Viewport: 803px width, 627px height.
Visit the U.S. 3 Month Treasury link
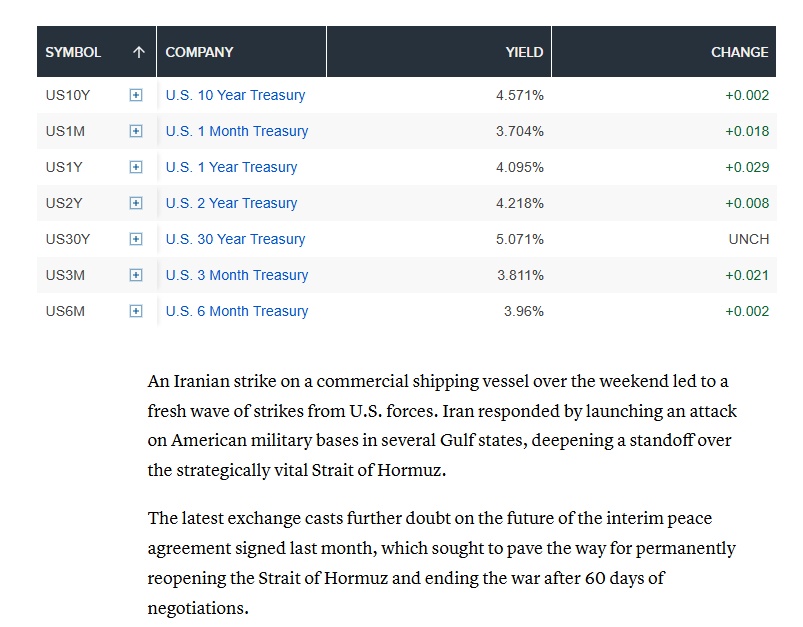point(237,275)
